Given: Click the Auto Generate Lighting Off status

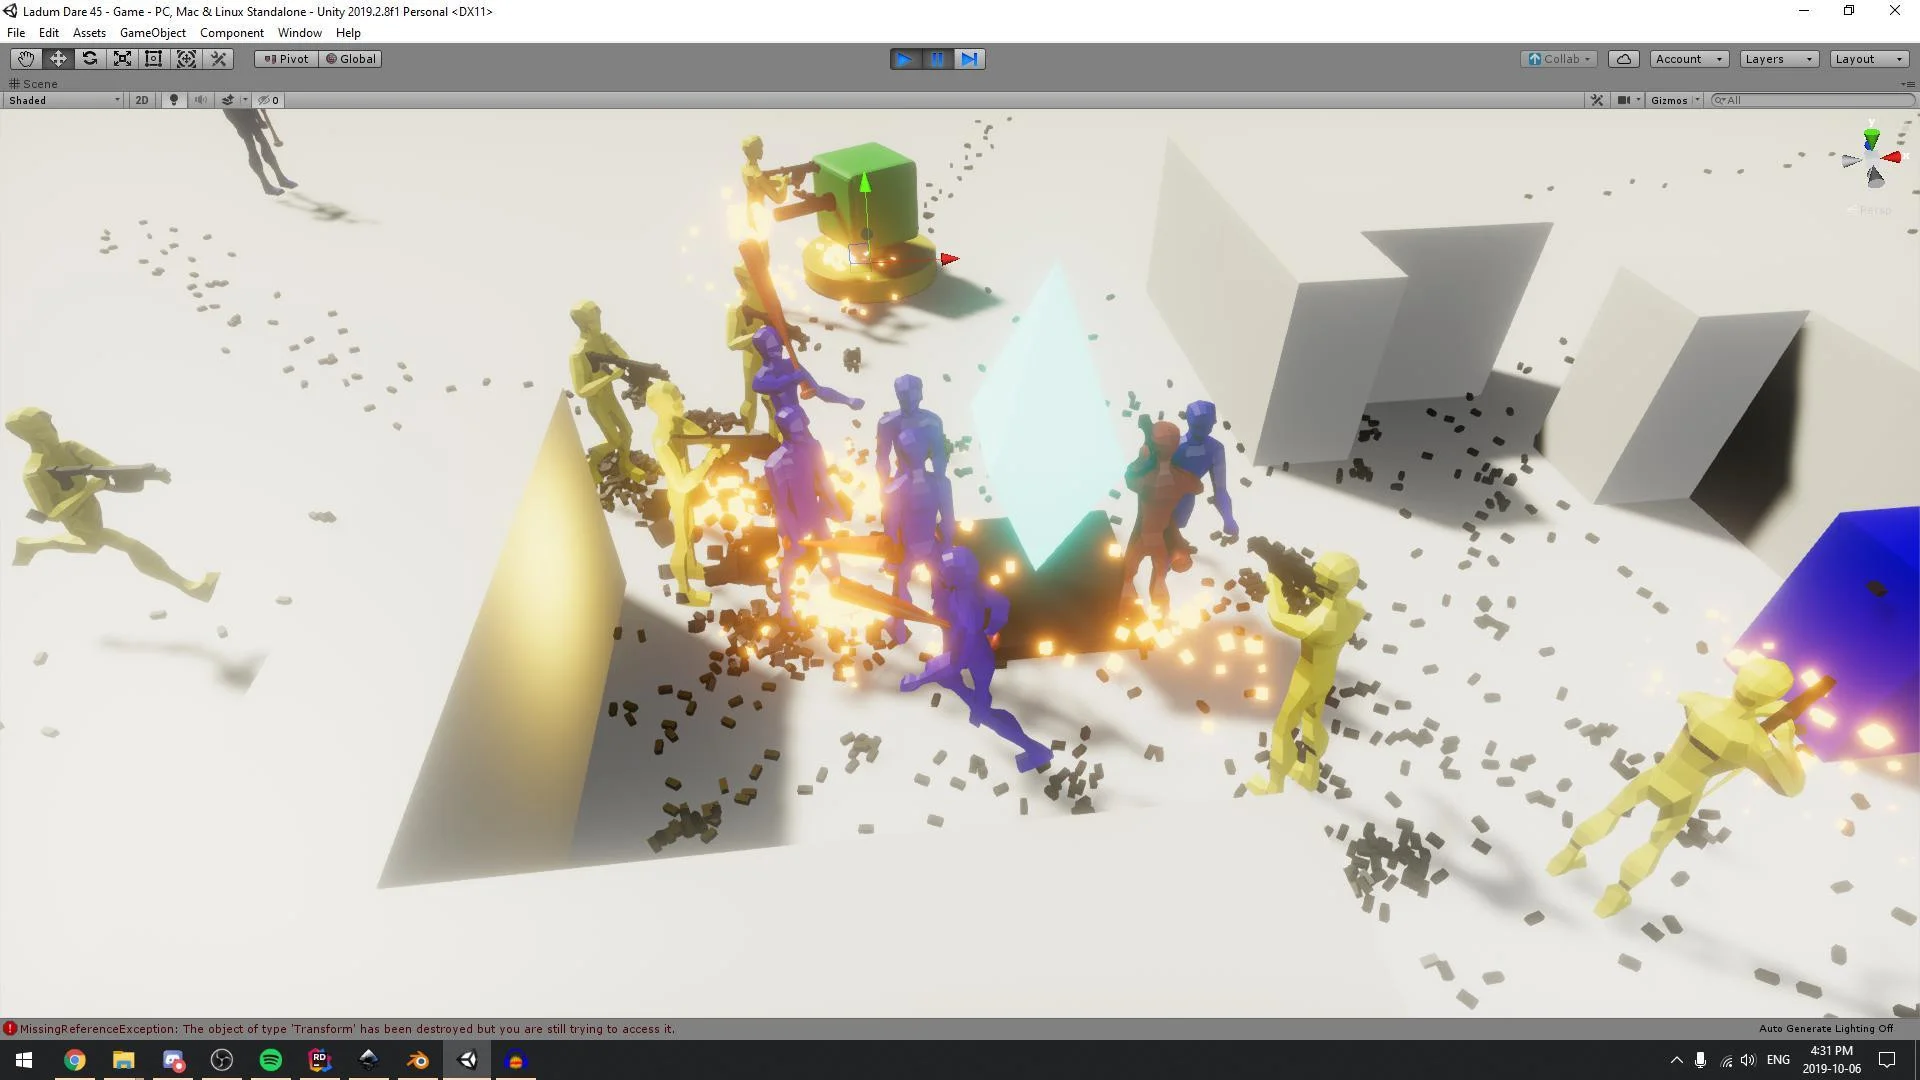Looking at the screenshot, I should pyautogui.click(x=1825, y=1028).
